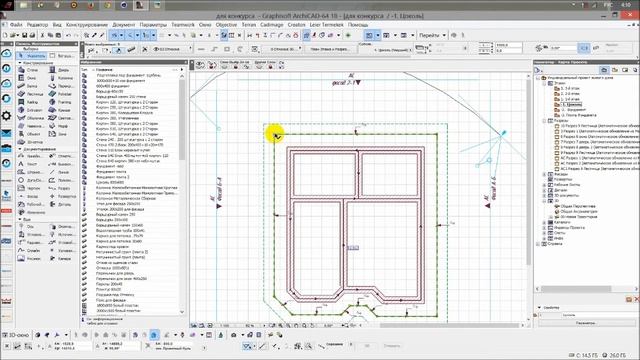The image size is (640, 360).
Task: Click the Undo arrow in toolbar
Action: [x=68, y=36]
